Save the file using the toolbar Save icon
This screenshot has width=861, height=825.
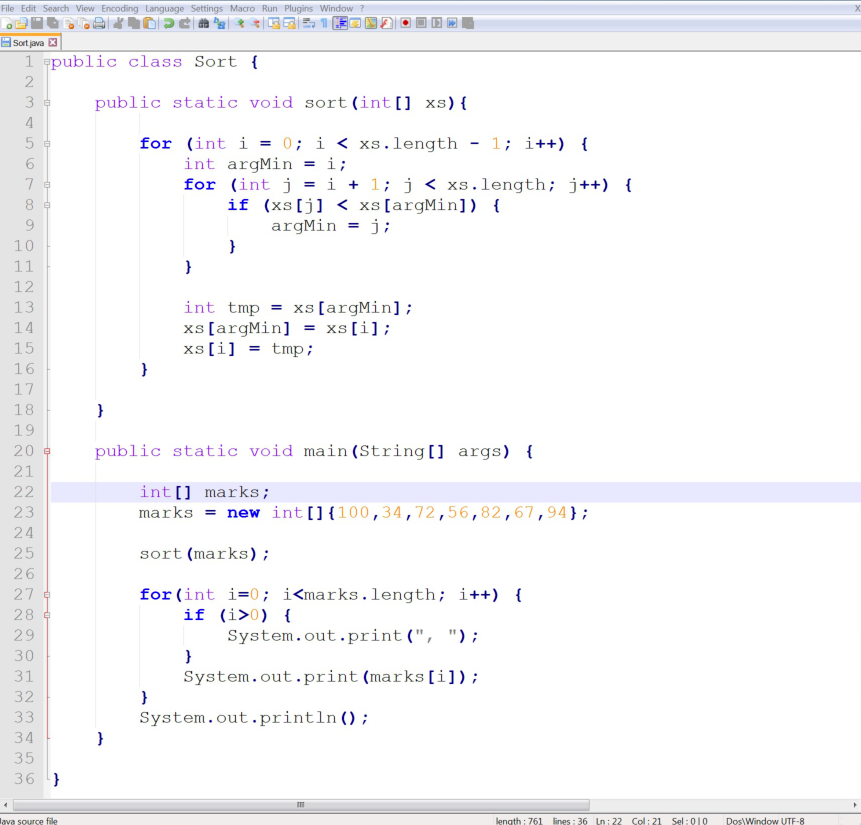point(37,23)
